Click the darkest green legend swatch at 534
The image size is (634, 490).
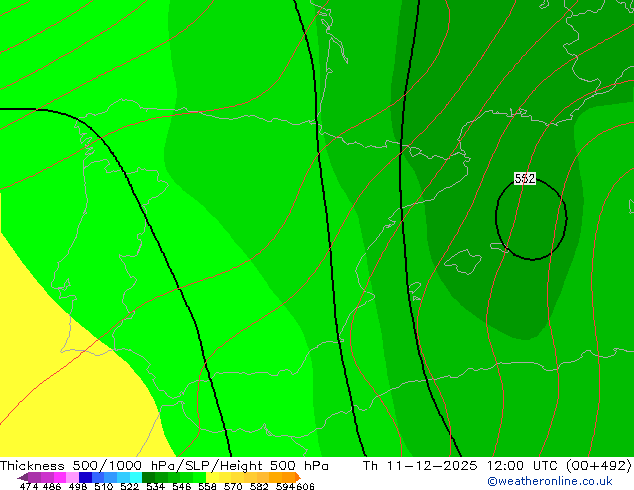coord(148,477)
